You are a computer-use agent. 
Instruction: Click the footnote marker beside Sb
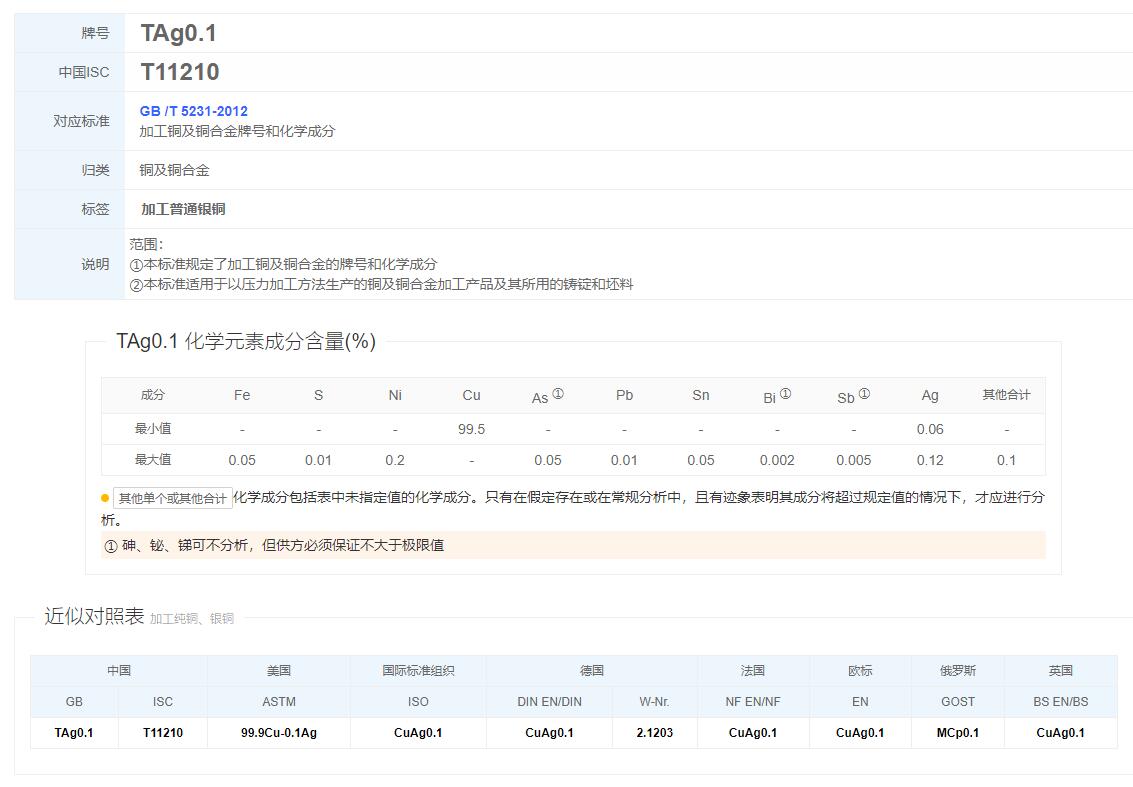(x=864, y=394)
